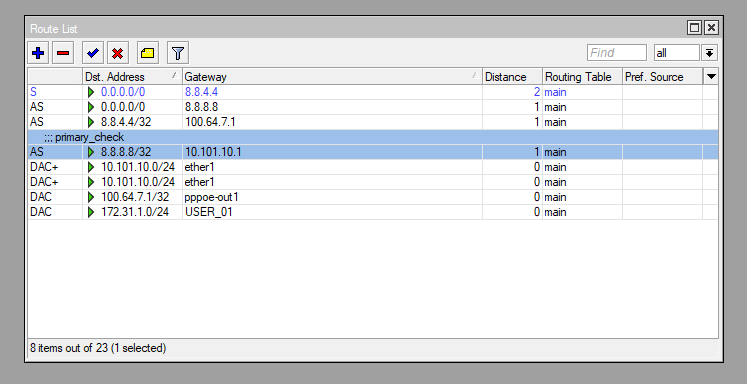Click the status bar item count text

click(x=98, y=348)
